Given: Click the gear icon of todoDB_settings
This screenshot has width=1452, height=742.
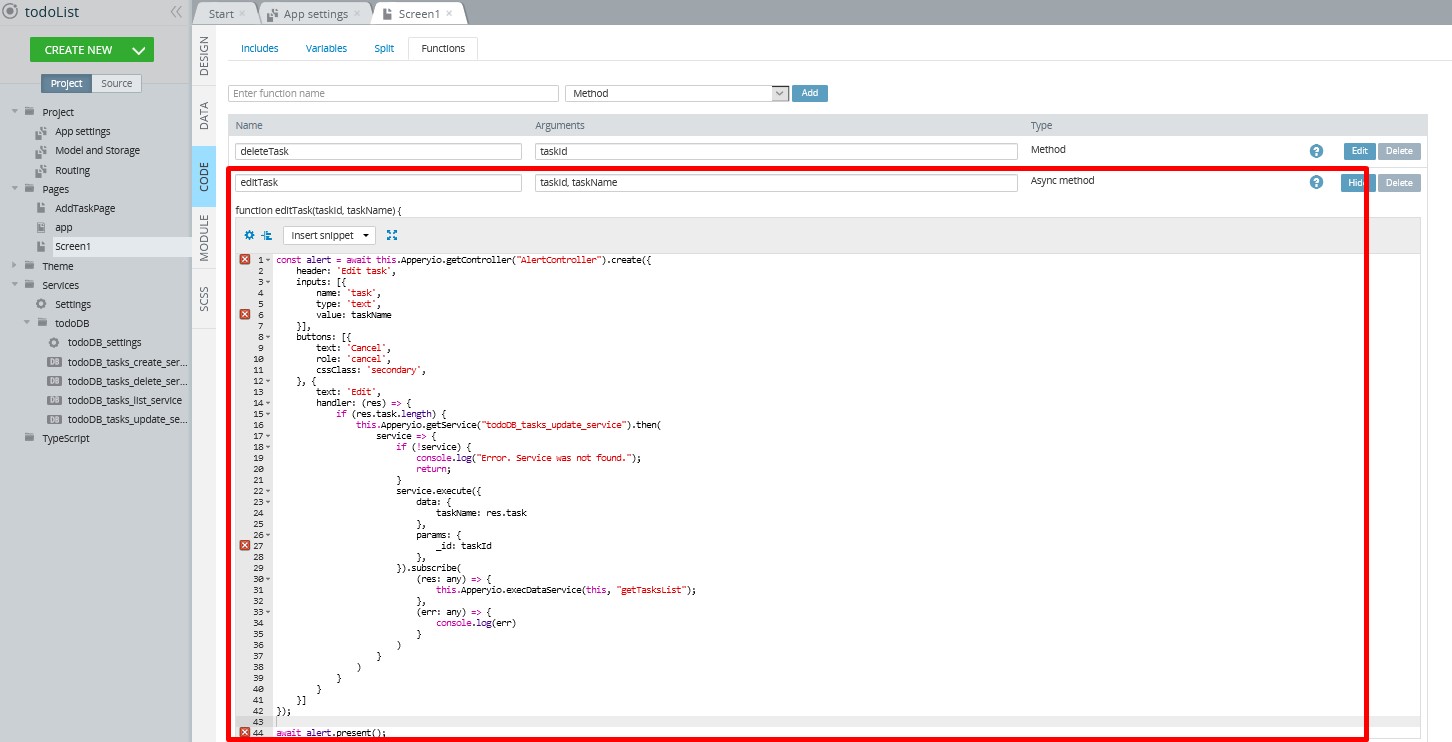Looking at the screenshot, I should tap(54, 342).
